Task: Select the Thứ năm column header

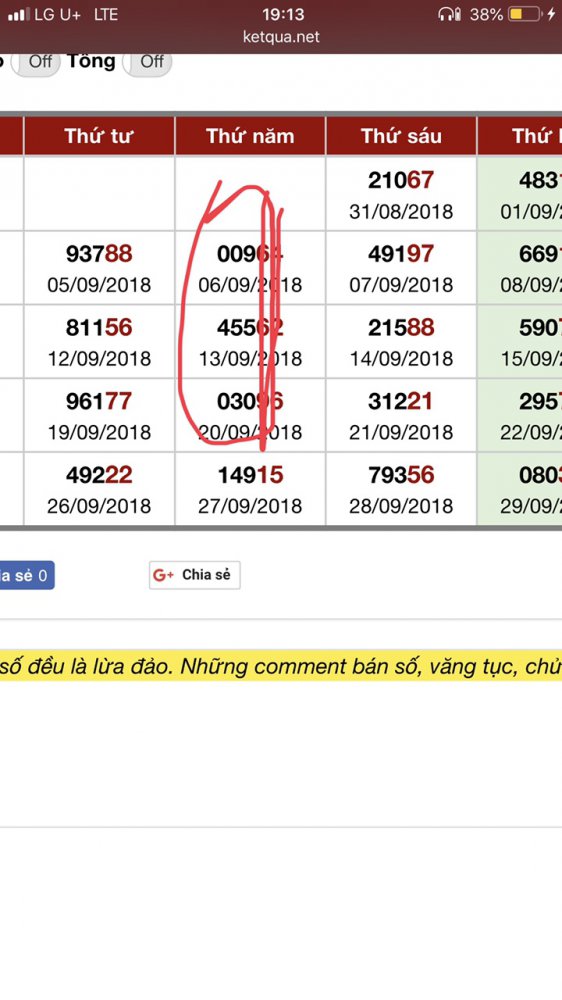Action: (250, 136)
